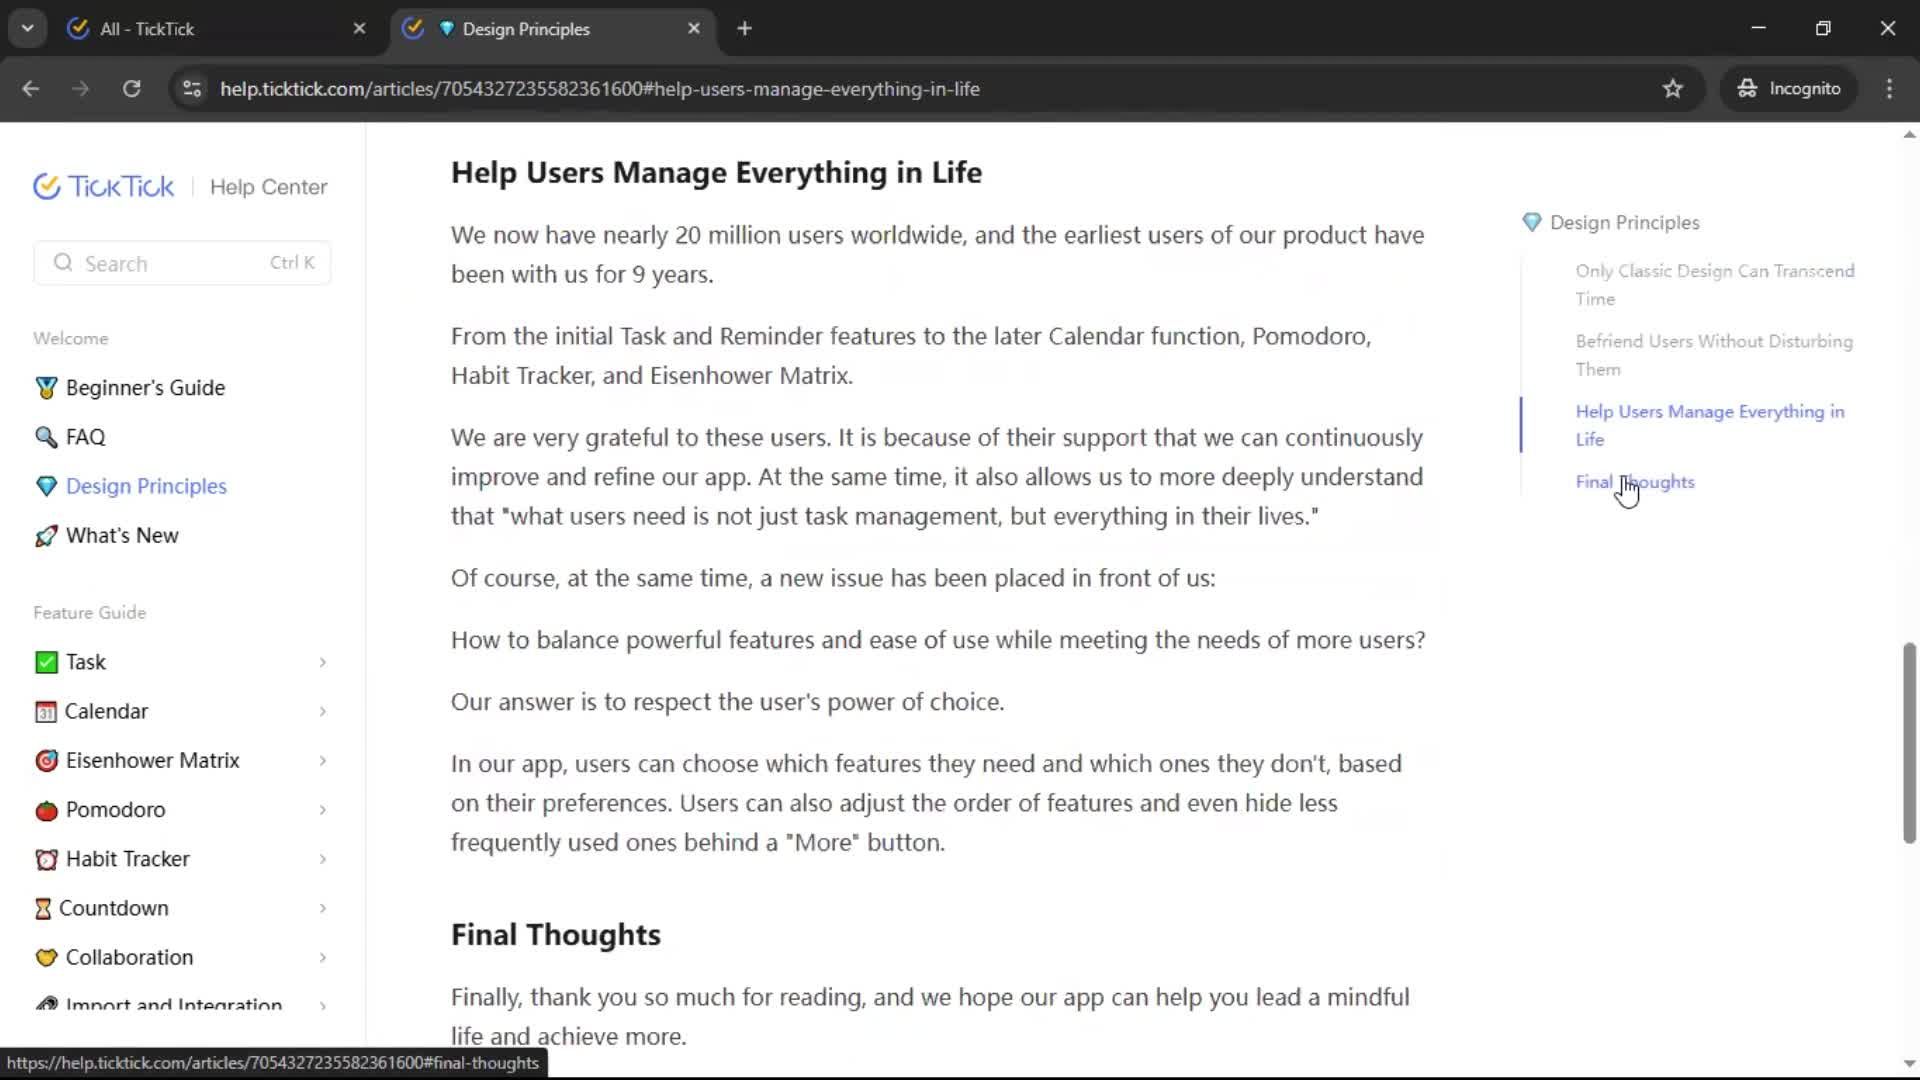The width and height of the screenshot is (1920, 1080).
Task: Open the site information icon in address bar
Action: point(192,89)
